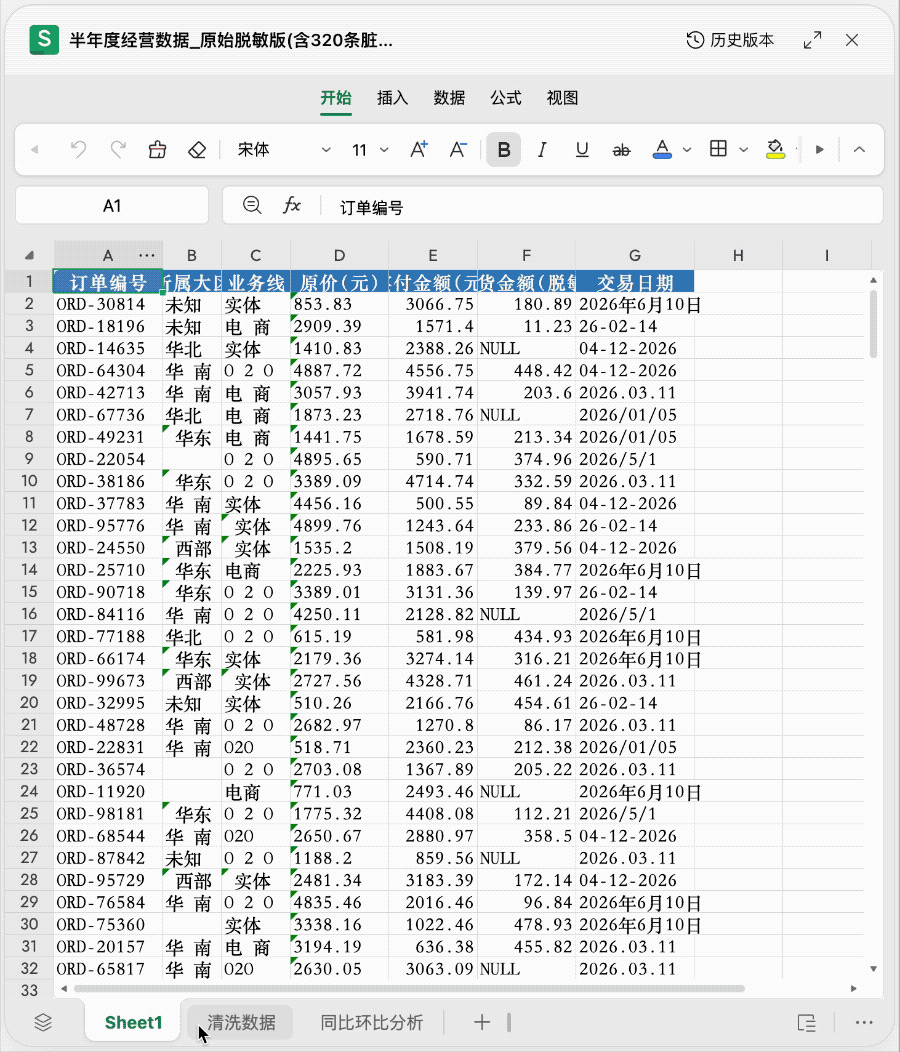The width and height of the screenshot is (900, 1052).
Task: Select the NULL cell in row 4
Action: 527,349
